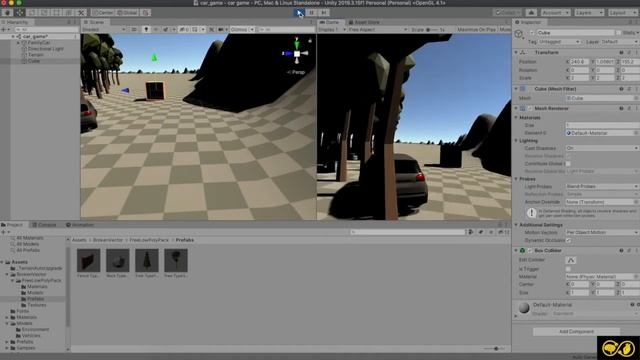
Task: Open the Account dropdown
Action: [x=555, y=13]
